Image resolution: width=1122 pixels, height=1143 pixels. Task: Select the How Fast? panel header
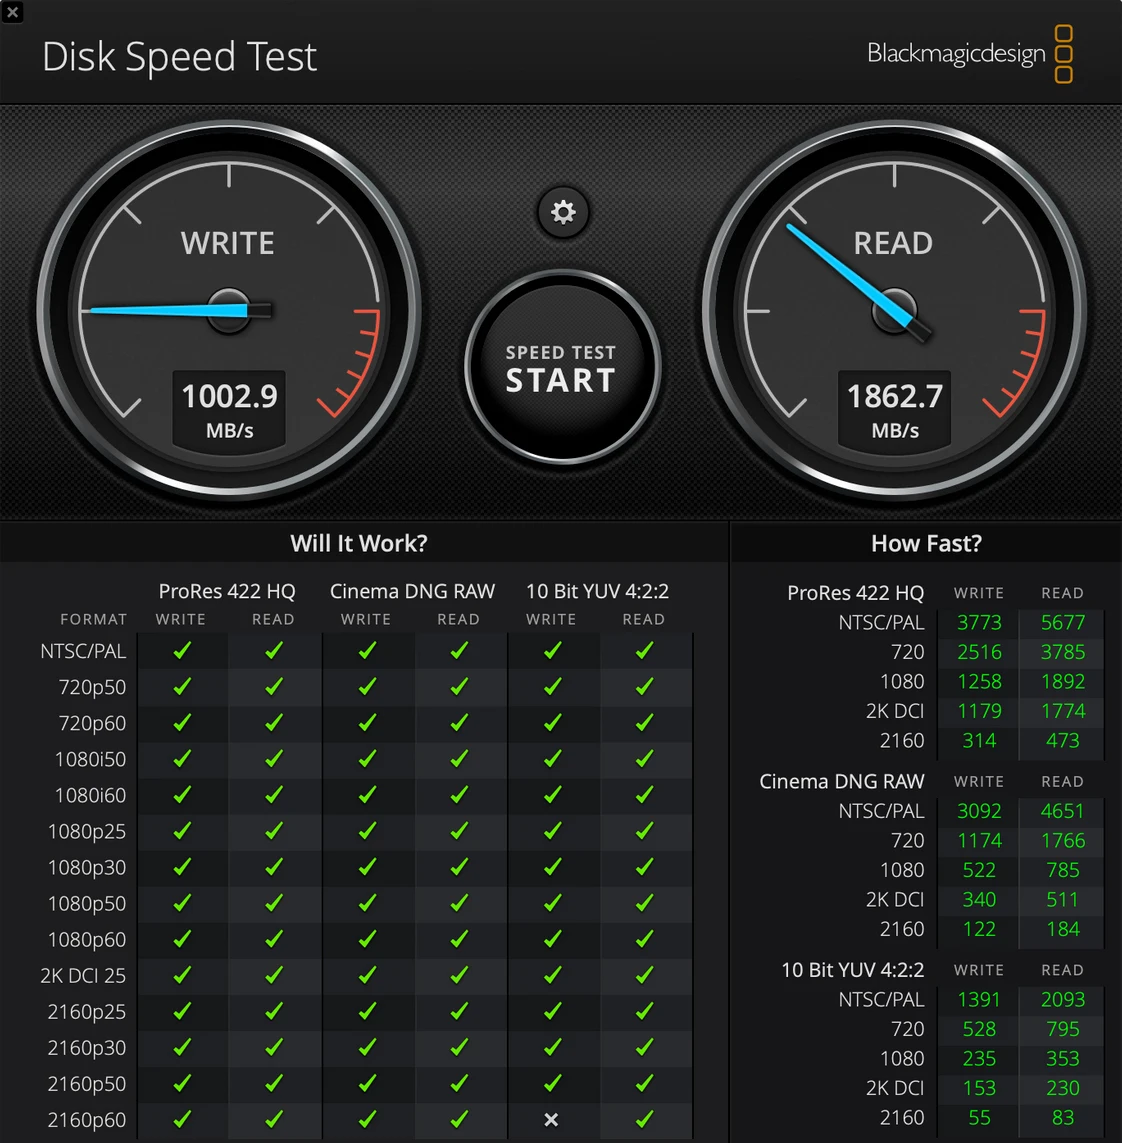(x=926, y=543)
